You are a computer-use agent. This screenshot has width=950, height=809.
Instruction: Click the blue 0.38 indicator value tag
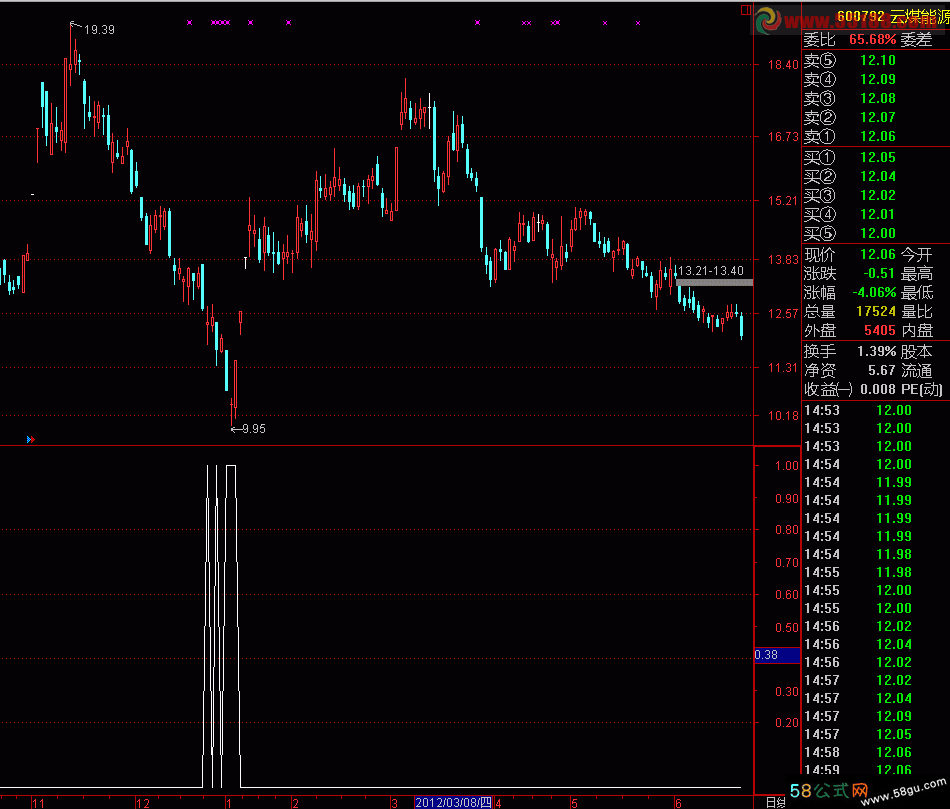pos(776,656)
